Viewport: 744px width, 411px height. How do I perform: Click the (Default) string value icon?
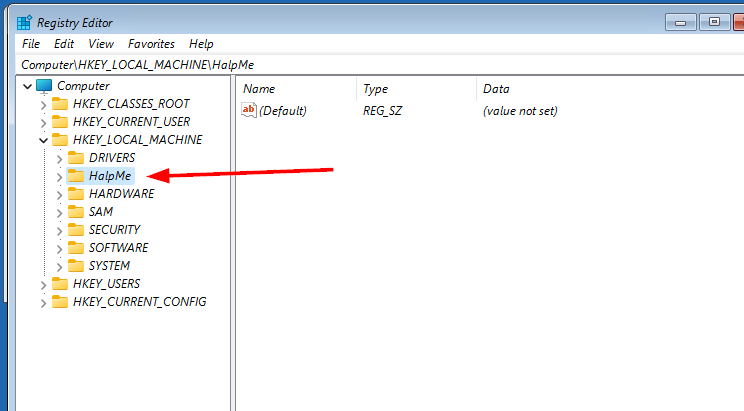[x=250, y=111]
